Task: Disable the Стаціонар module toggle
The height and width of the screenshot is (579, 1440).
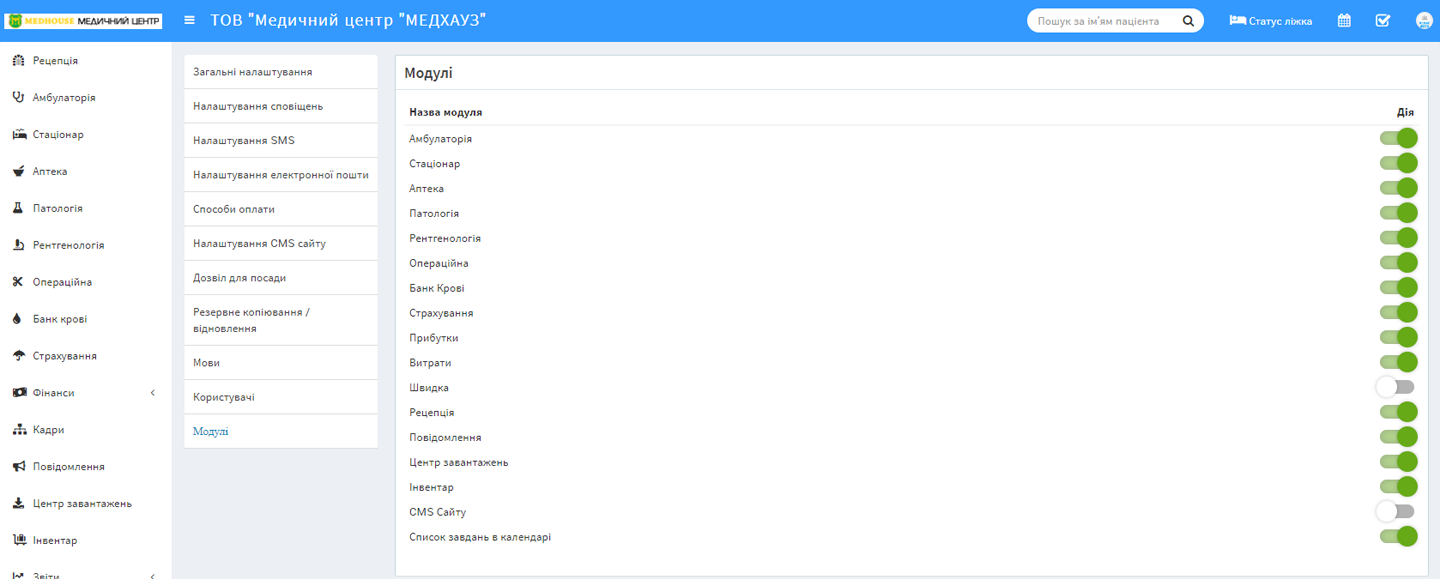Action: coord(1398,163)
